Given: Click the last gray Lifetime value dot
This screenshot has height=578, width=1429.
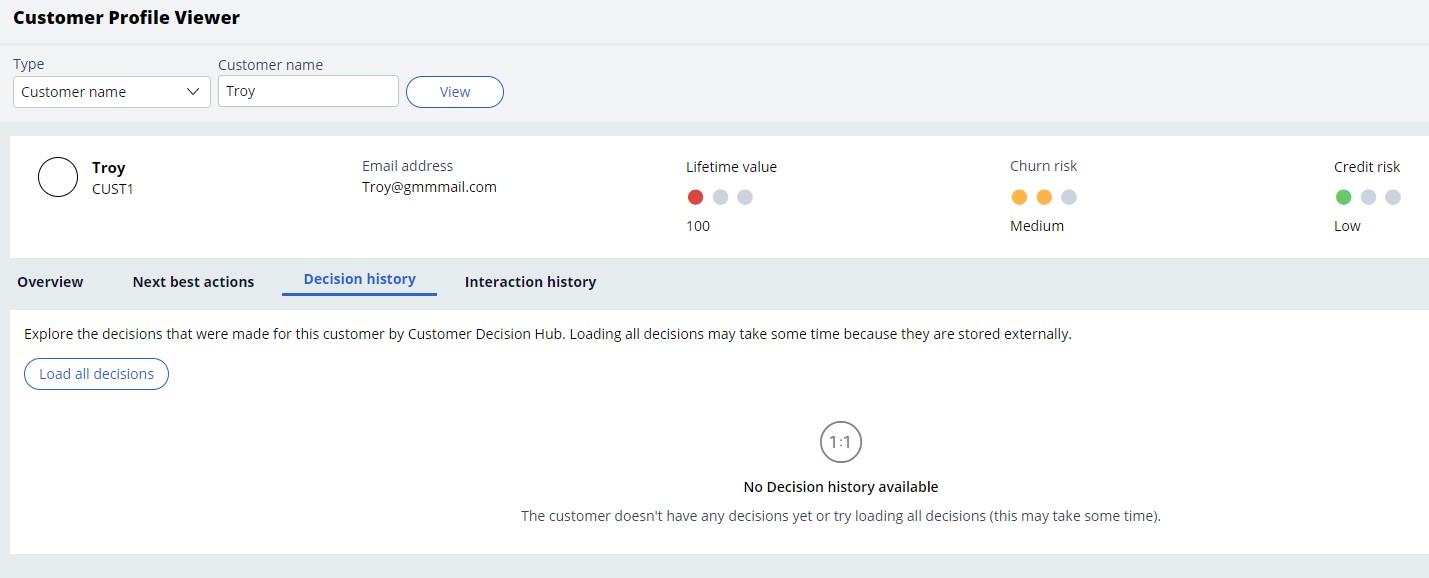Looking at the screenshot, I should tap(745, 197).
